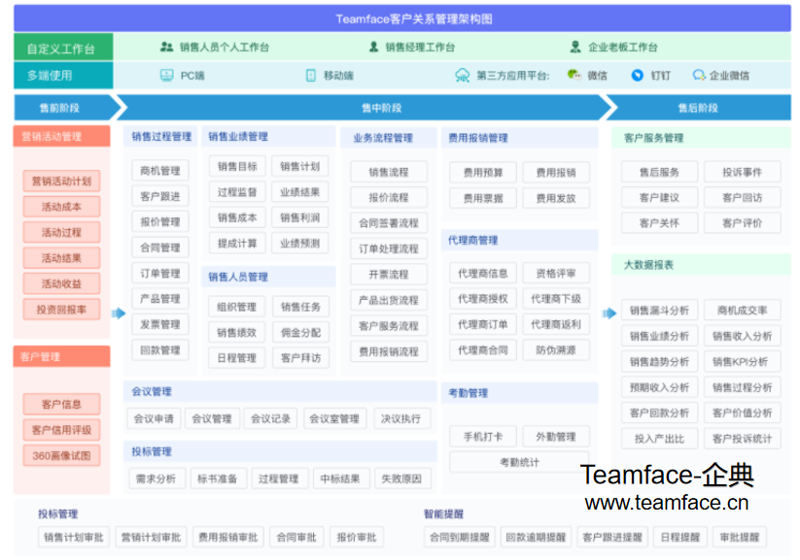Select the 投资回报率 box
This screenshot has width=800, height=560.
62,310
